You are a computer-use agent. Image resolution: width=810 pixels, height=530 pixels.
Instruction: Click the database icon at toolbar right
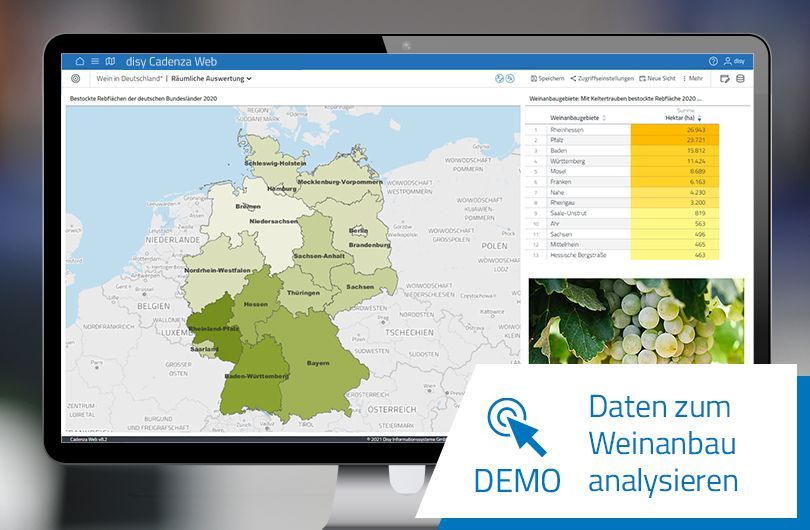click(x=740, y=78)
